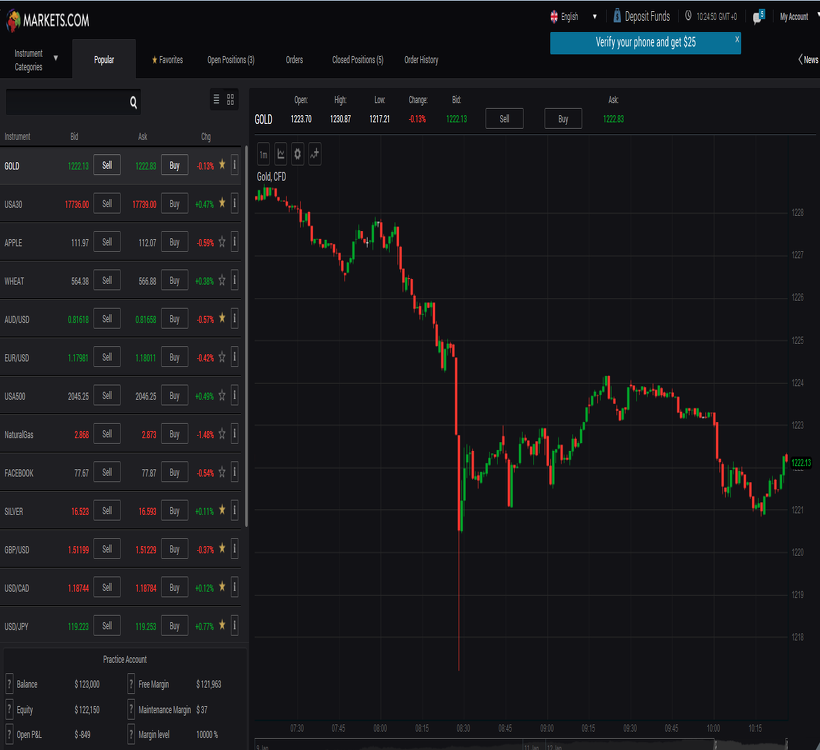The image size is (820, 750).
Task: Show help for Free Margin field
Action: pos(131,684)
